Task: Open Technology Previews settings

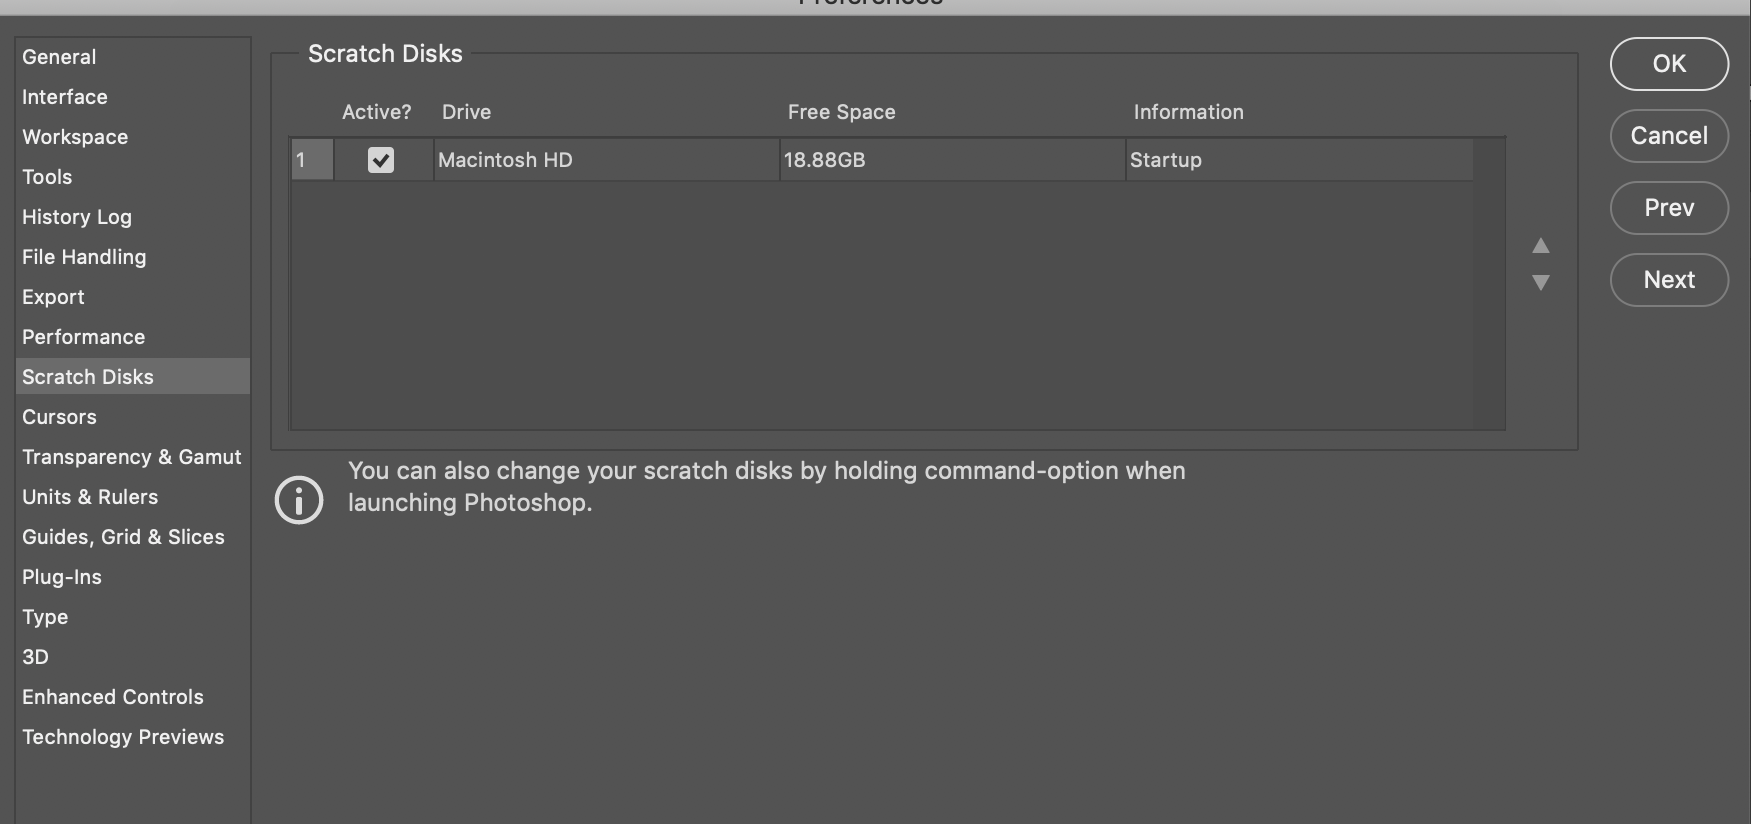Action: point(123,737)
